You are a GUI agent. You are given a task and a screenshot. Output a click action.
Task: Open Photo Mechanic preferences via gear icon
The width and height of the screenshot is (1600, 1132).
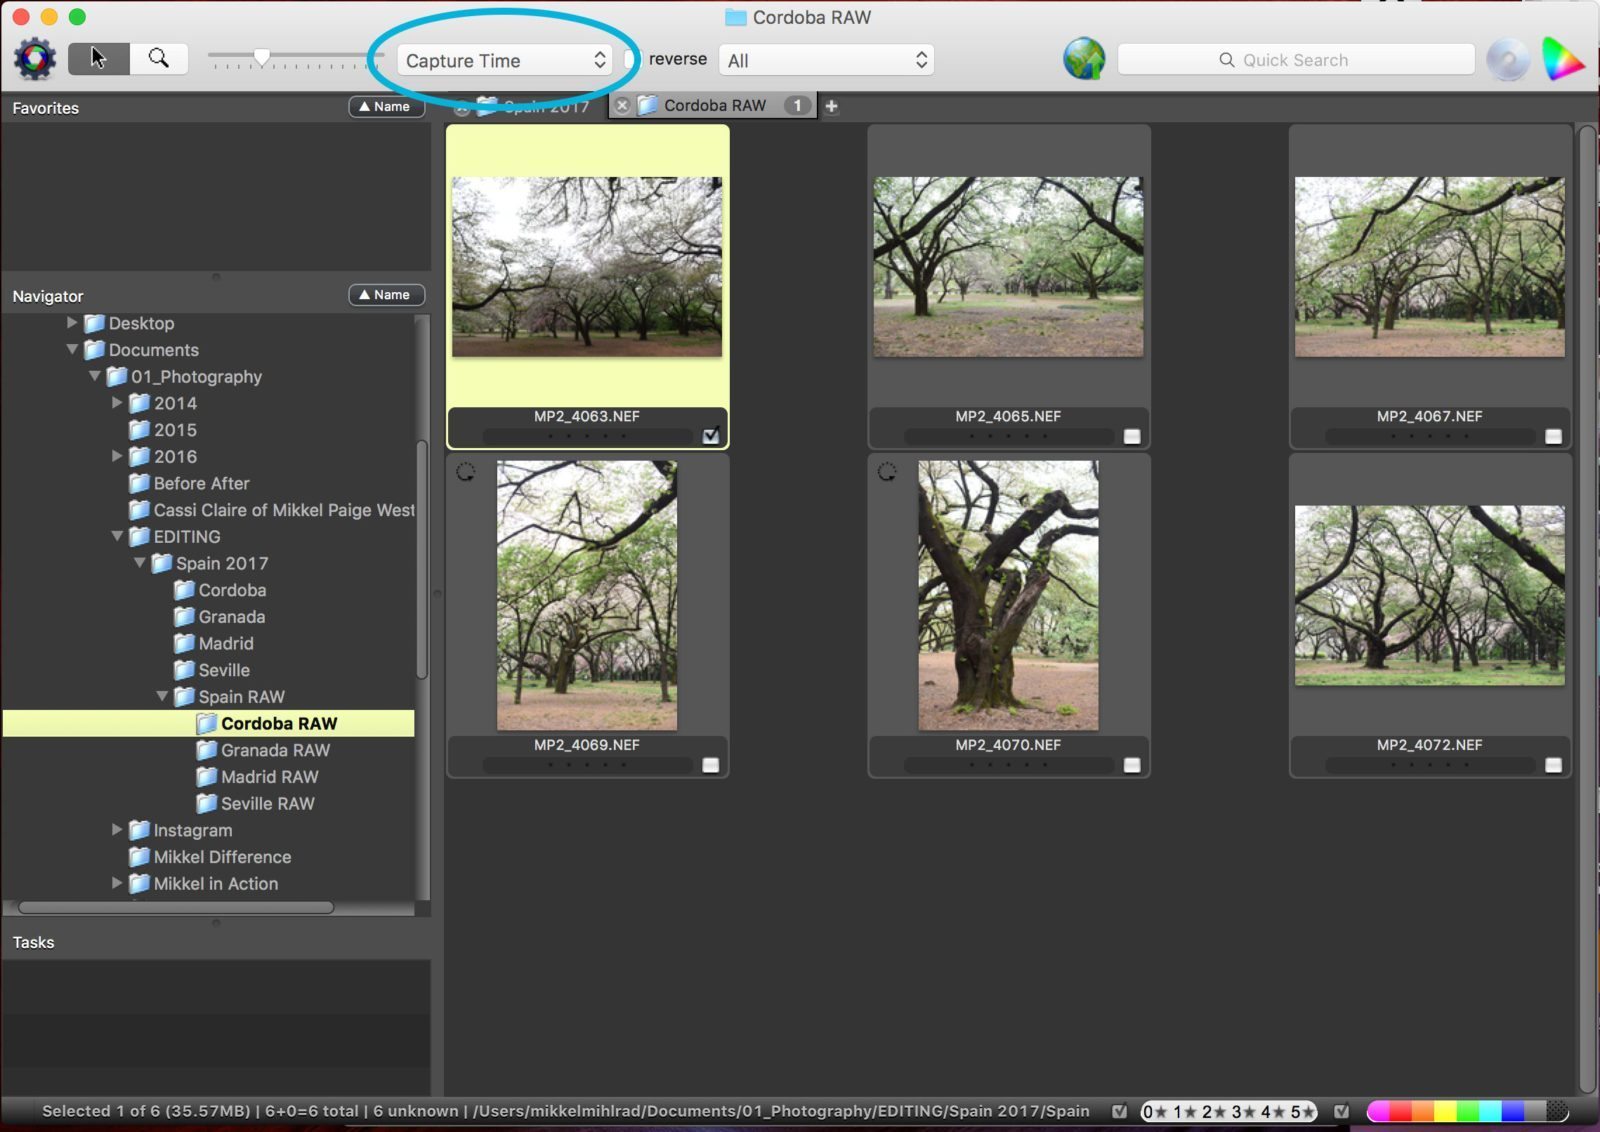(33, 58)
